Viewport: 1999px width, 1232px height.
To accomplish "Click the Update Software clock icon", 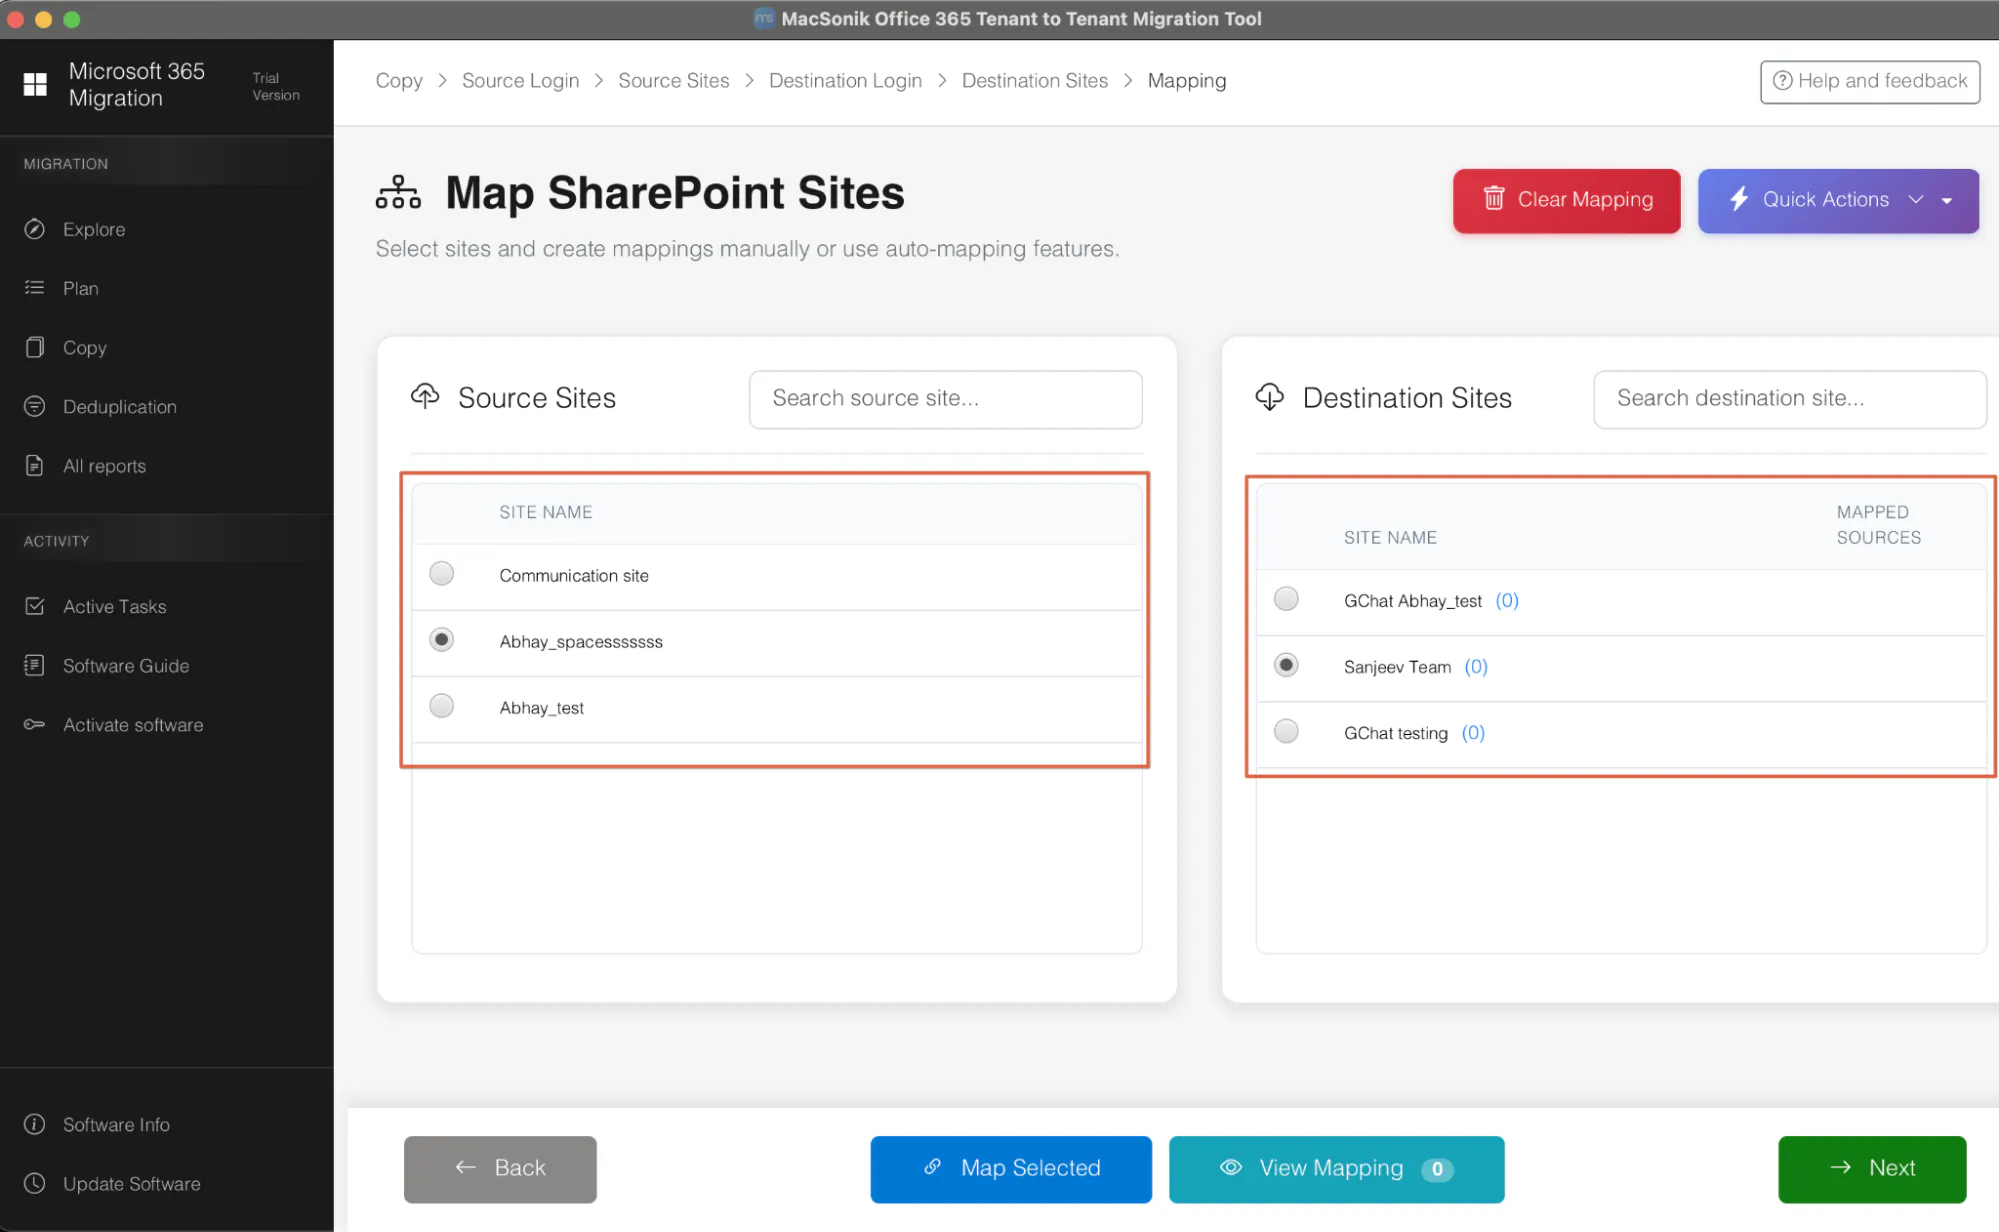I will pos(35,1183).
